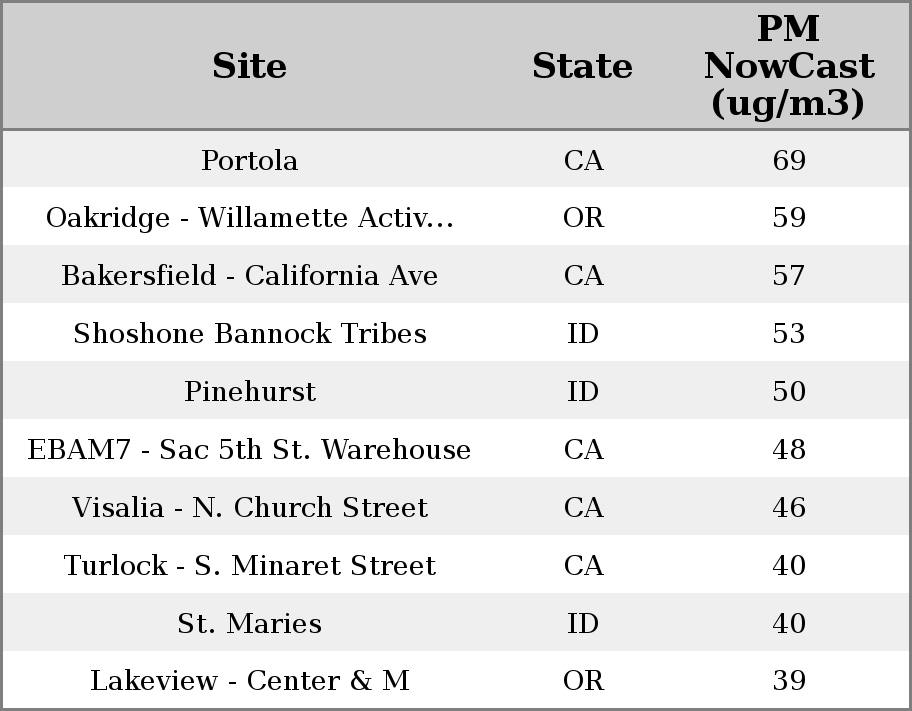Select Turlock - S. Minaret Street

249,566
